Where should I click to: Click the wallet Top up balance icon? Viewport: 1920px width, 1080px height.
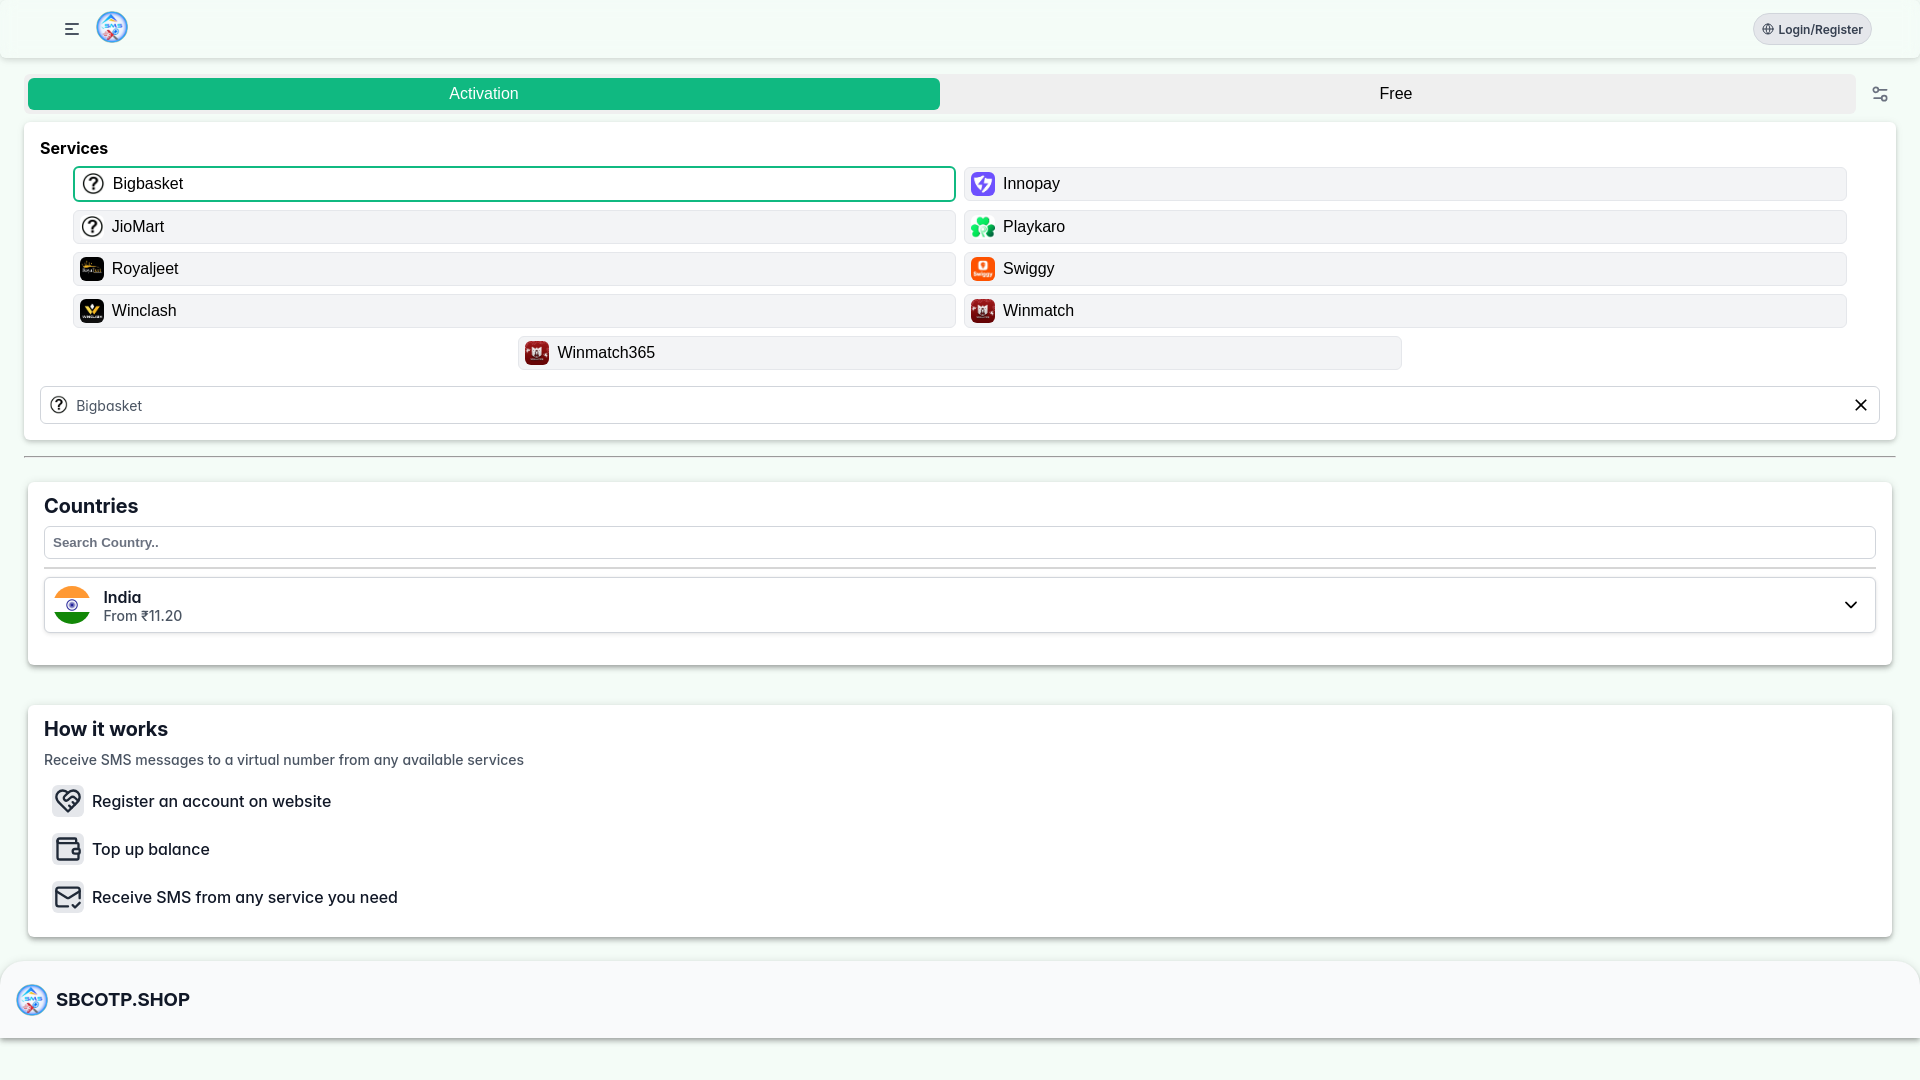(x=68, y=849)
